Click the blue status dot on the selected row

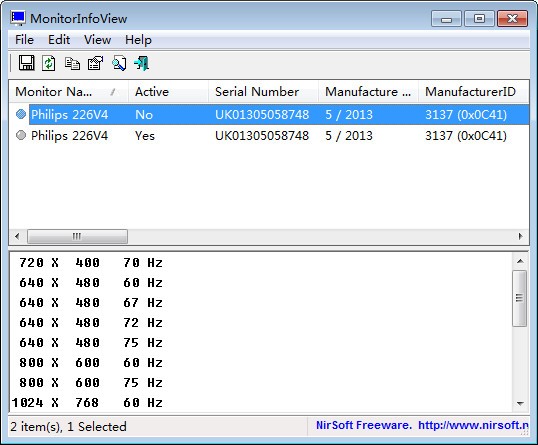click(x=21, y=114)
